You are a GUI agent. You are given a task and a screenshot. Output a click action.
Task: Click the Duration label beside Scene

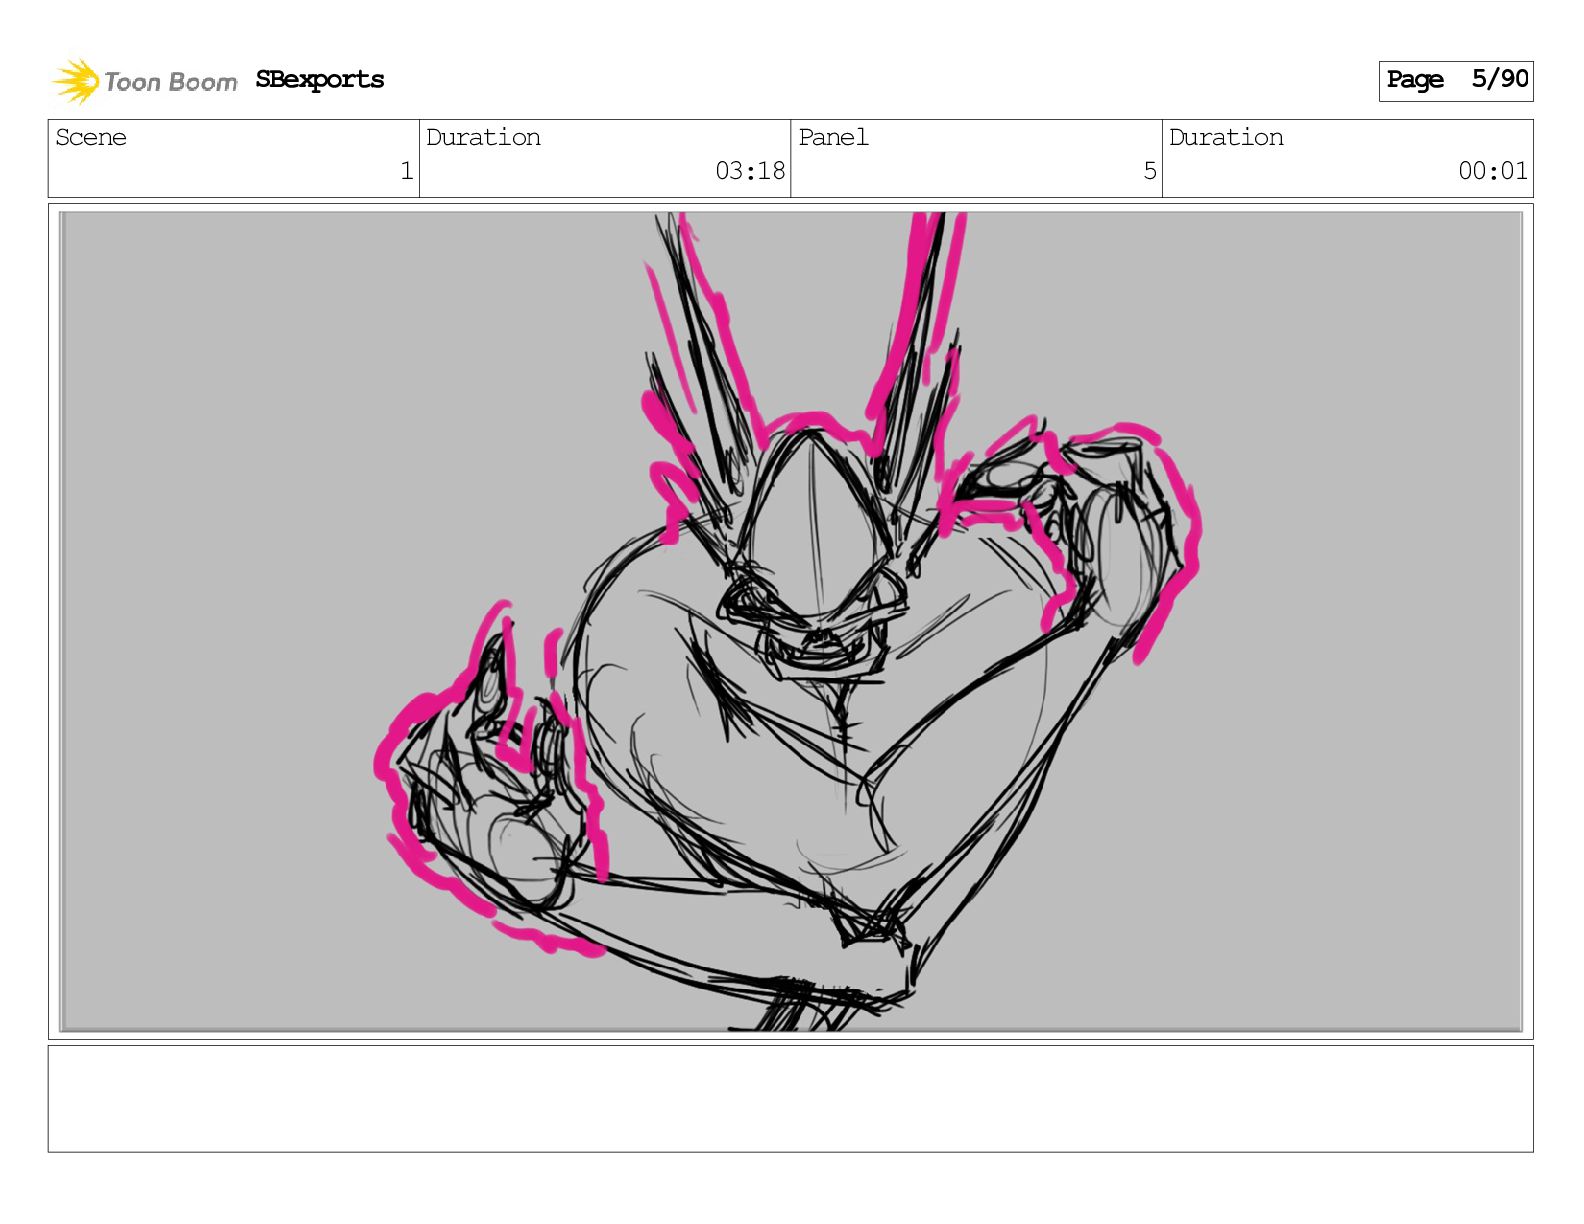coord(483,138)
